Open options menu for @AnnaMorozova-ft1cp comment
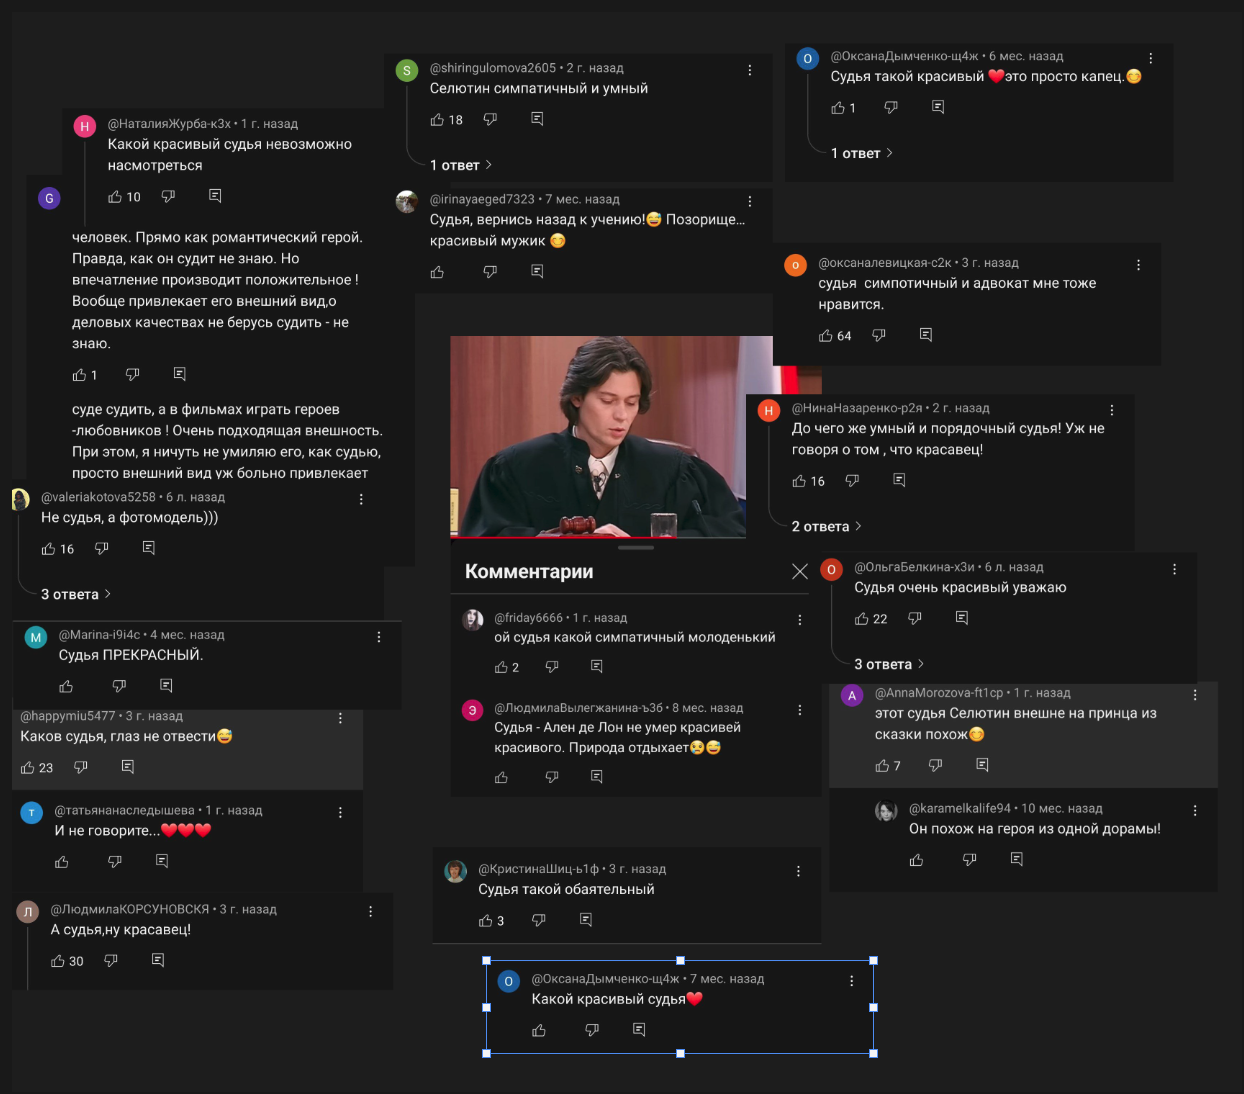The width and height of the screenshot is (1244, 1094). (x=1195, y=694)
